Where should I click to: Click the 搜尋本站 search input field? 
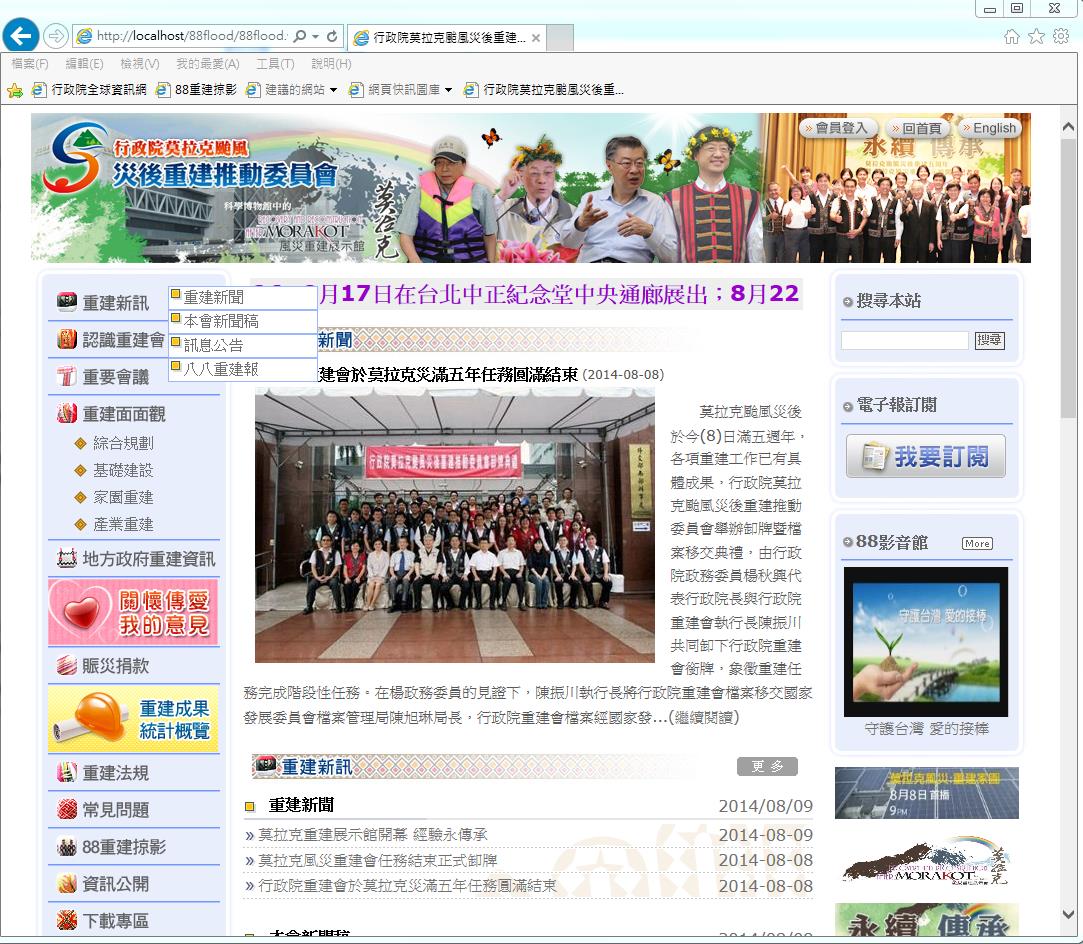point(905,340)
